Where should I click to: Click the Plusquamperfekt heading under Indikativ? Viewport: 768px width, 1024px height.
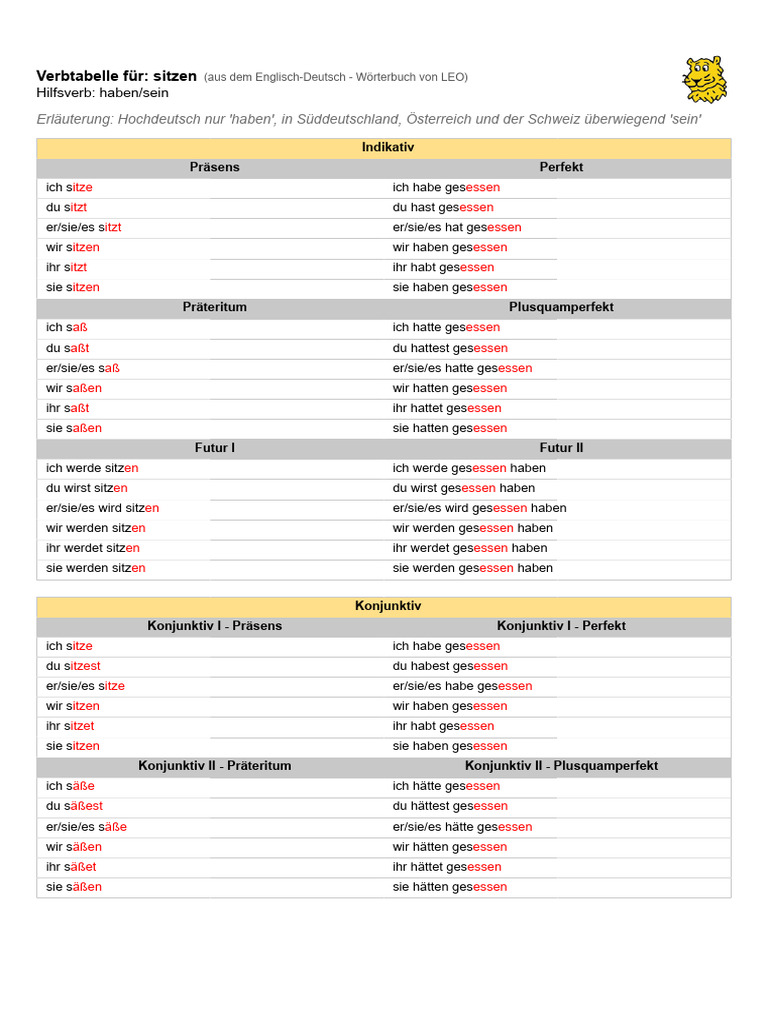pyautogui.click(x=561, y=307)
